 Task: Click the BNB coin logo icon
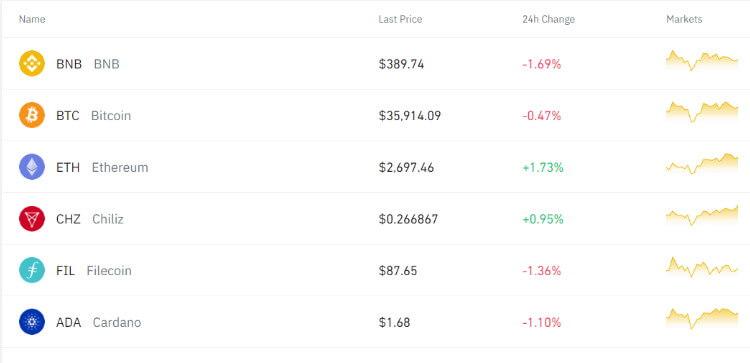click(x=32, y=64)
